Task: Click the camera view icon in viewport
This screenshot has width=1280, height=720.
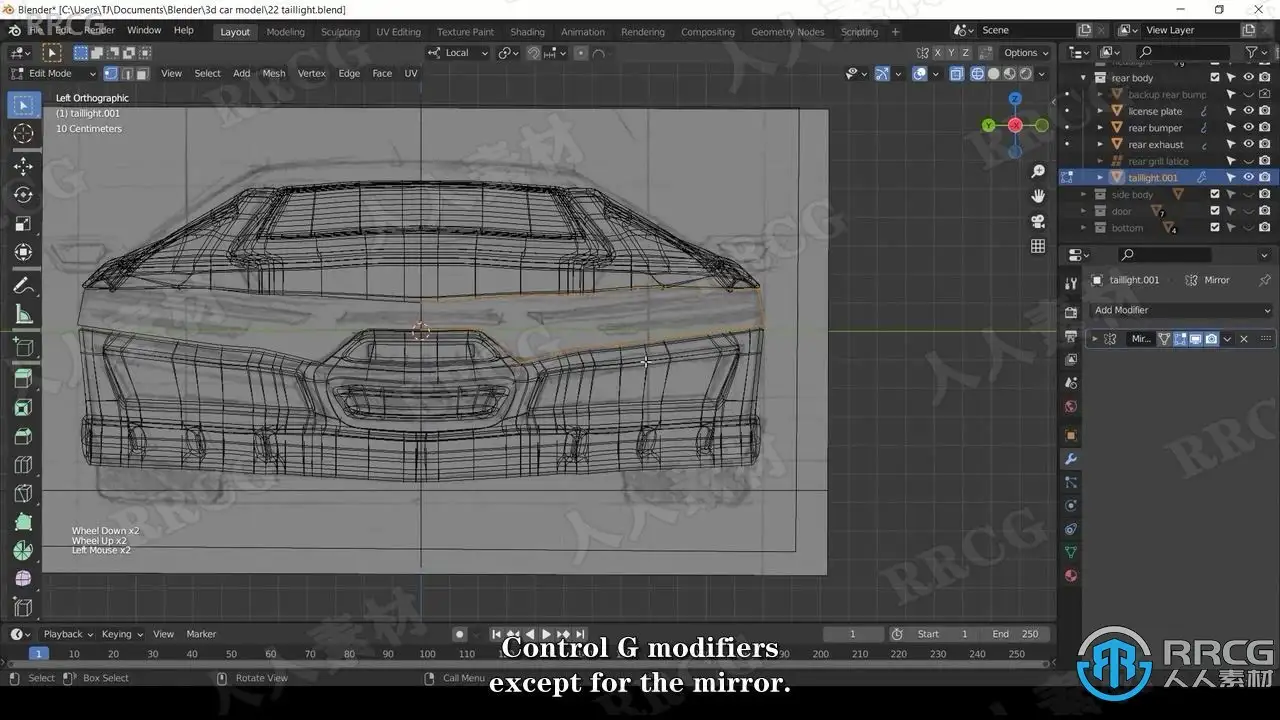Action: tap(1038, 221)
